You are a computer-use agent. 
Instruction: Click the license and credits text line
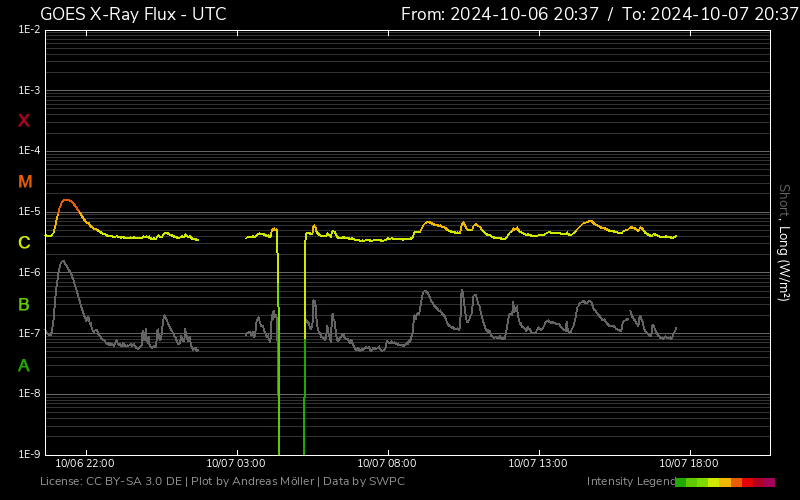(222, 482)
